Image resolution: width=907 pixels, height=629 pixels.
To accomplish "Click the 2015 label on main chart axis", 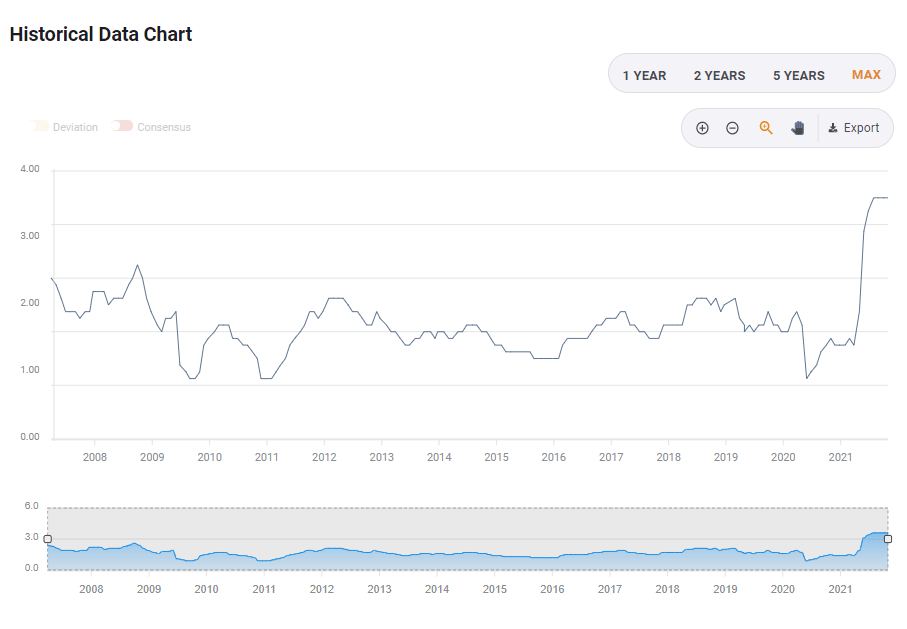I will click(x=496, y=457).
